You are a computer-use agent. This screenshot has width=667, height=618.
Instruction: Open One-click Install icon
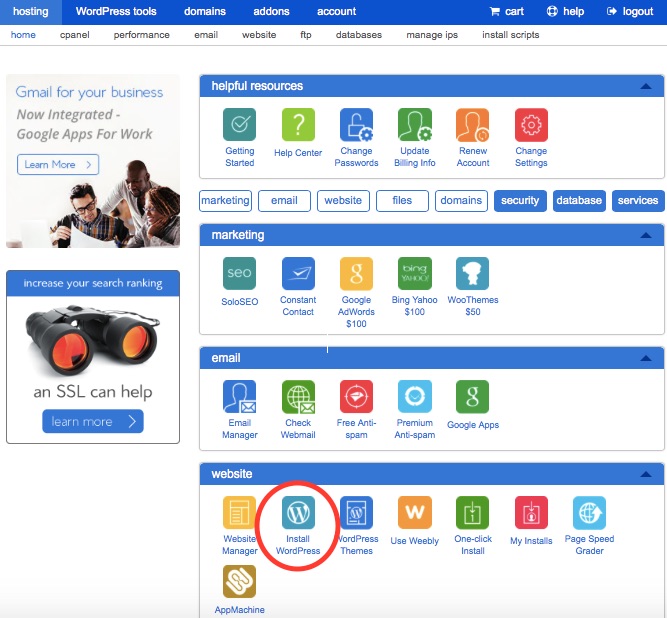click(x=473, y=513)
